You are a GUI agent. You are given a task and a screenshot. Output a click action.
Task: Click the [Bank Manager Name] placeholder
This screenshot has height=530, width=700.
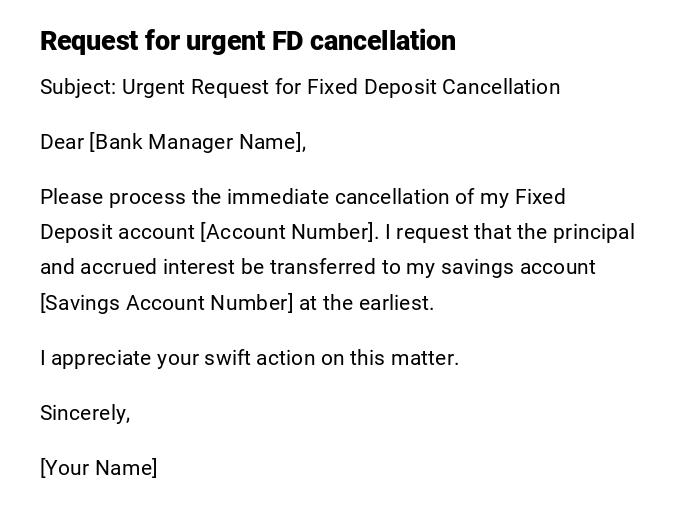click(x=196, y=142)
